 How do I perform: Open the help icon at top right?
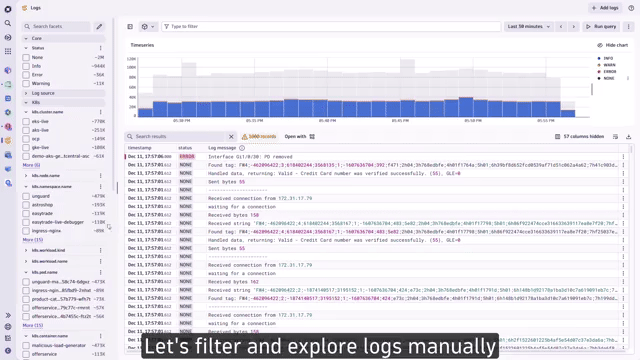click(x=631, y=8)
